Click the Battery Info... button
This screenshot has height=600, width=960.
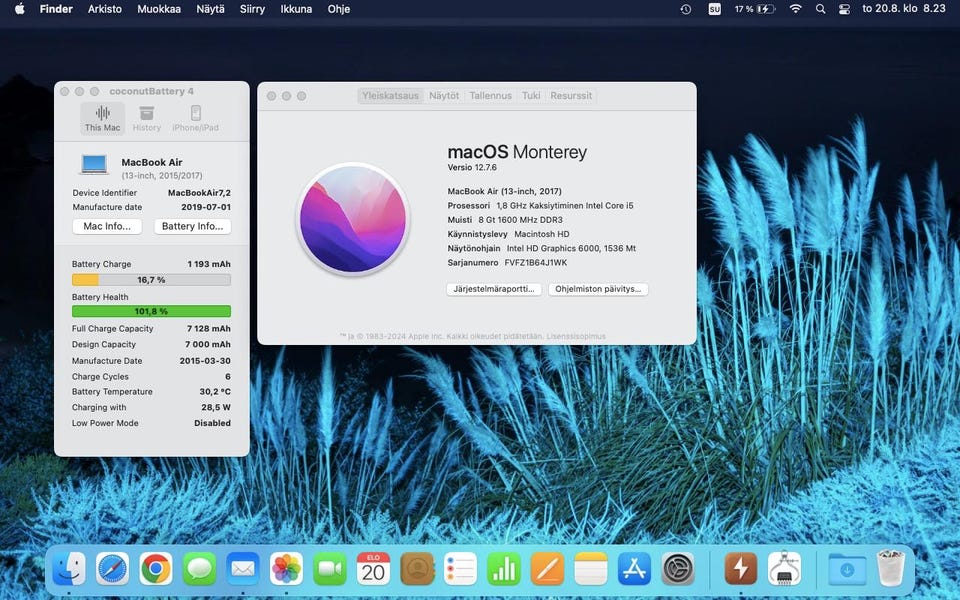tap(192, 226)
